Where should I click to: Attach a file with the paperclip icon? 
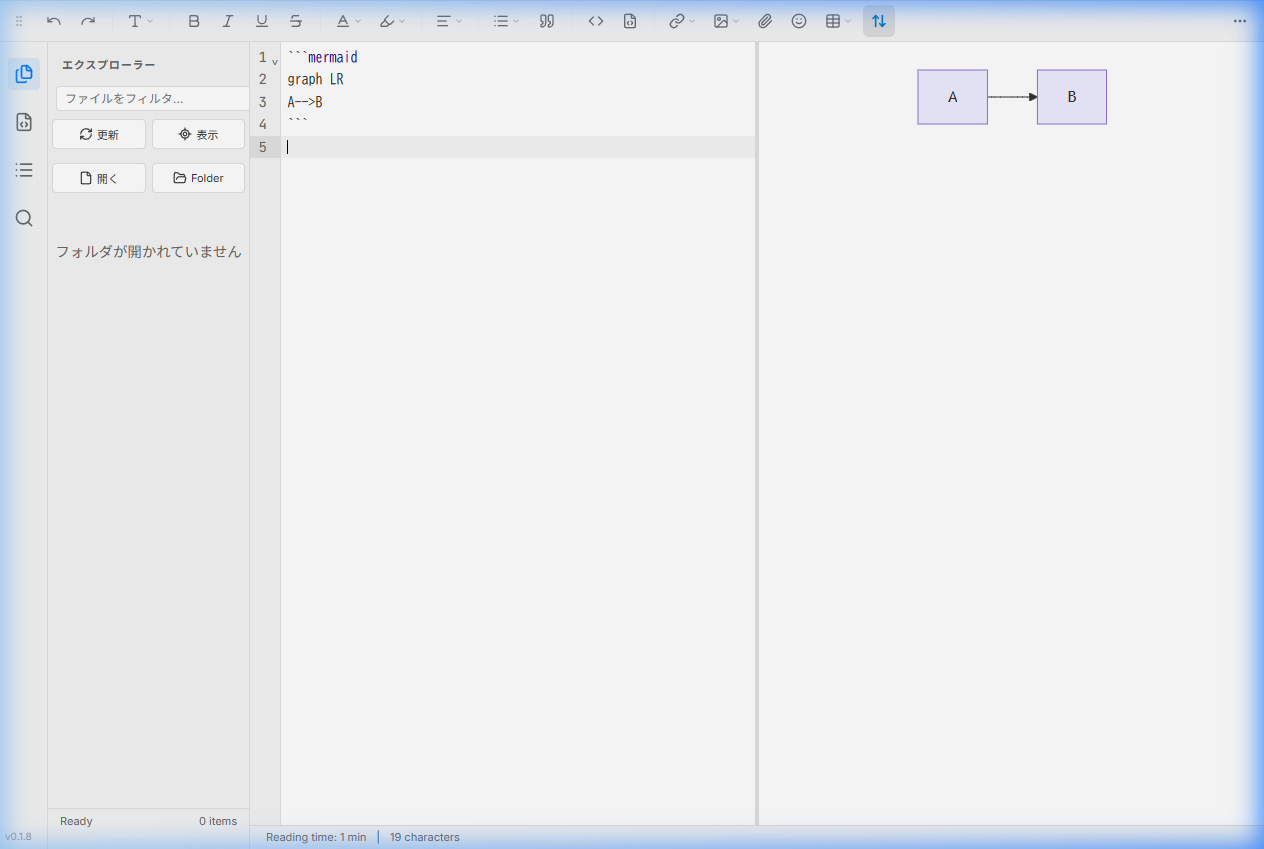[x=765, y=21]
